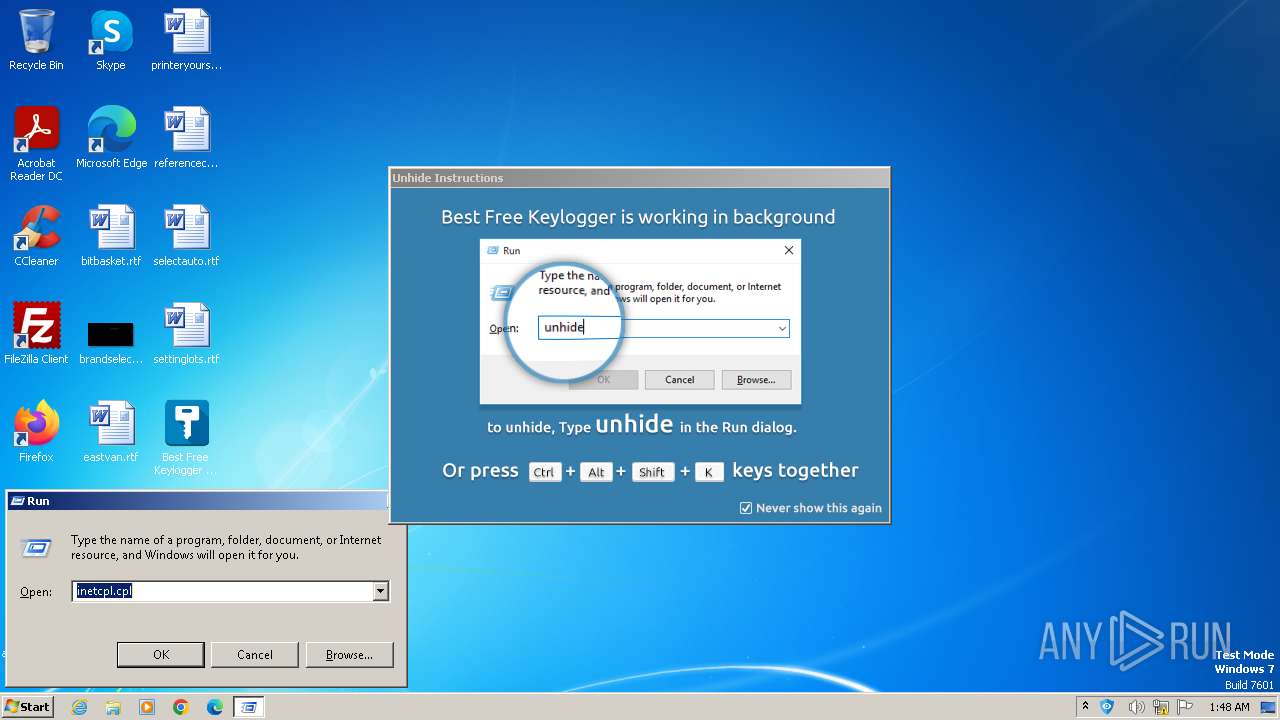Click OK in the Windows Run dialog
The image size is (1280, 720).
pos(161,655)
